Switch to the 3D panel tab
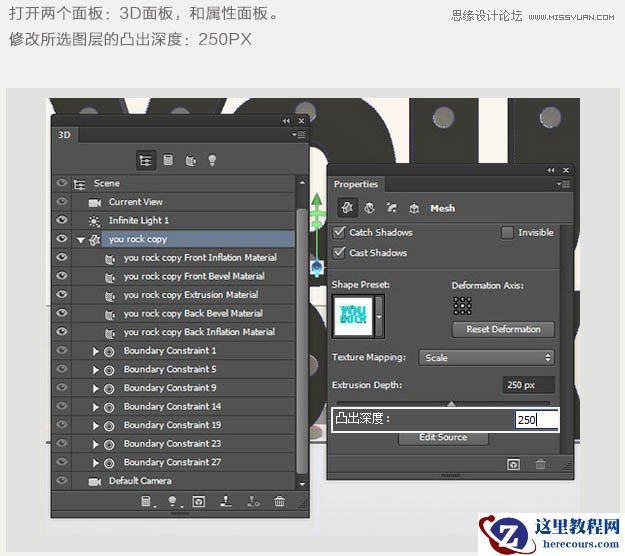Image resolution: width=625 pixels, height=556 pixels. click(x=64, y=135)
